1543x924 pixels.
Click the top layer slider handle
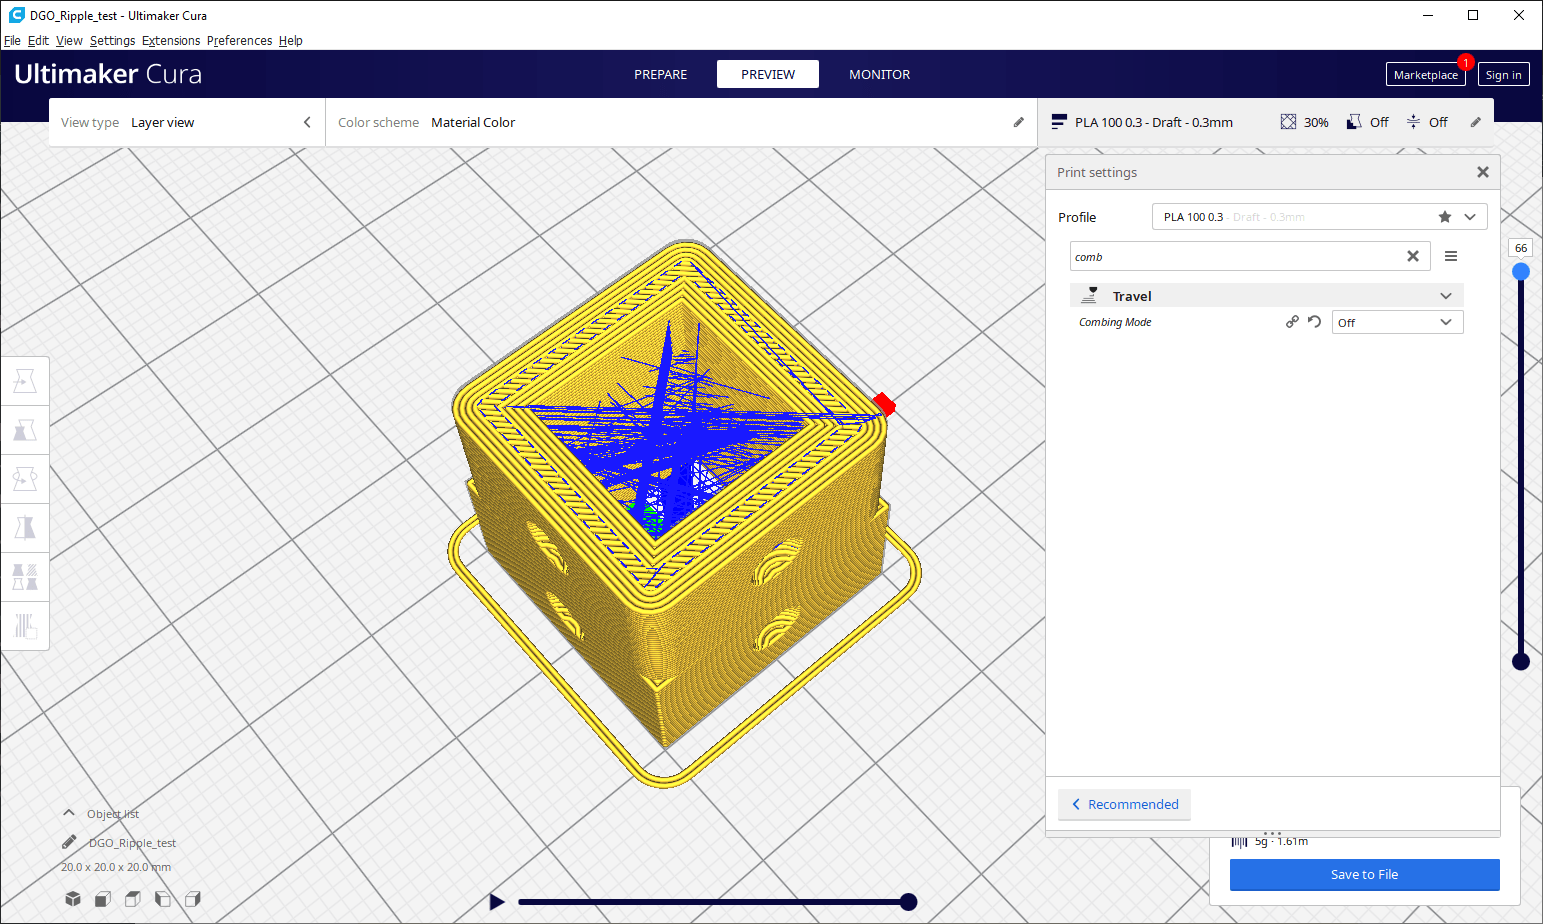tap(1520, 272)
